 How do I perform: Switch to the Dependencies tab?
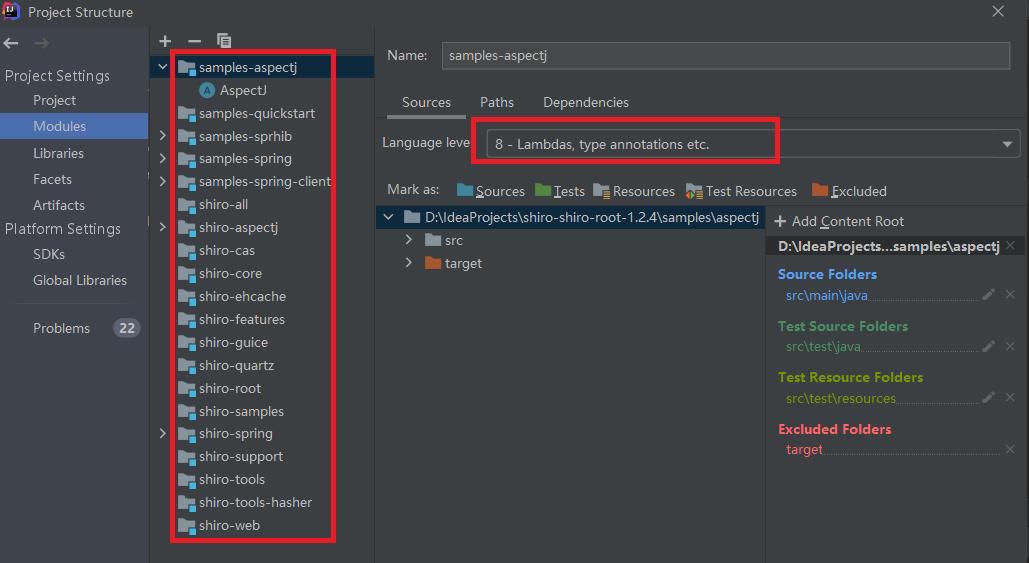[x=585, y=102]
